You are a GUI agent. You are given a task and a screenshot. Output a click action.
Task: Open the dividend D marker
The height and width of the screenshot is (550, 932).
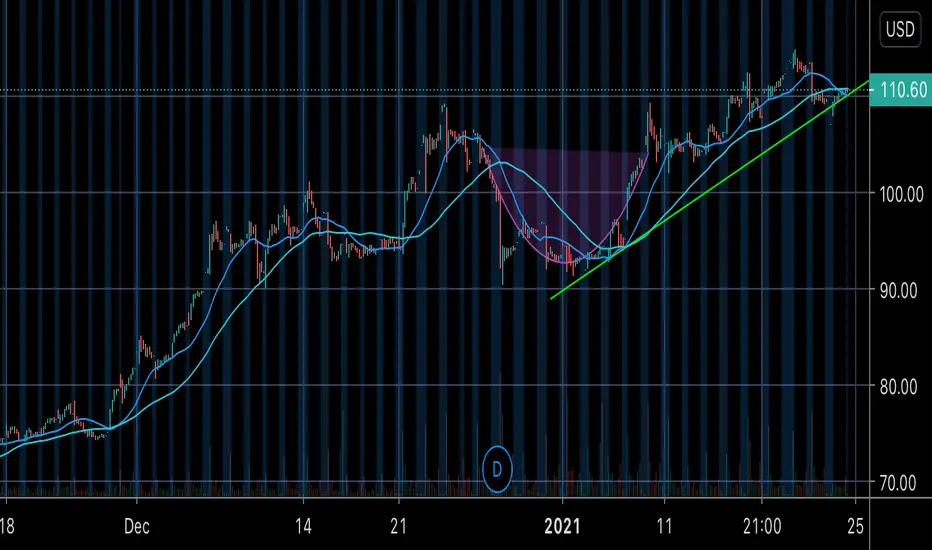point(497,470)
